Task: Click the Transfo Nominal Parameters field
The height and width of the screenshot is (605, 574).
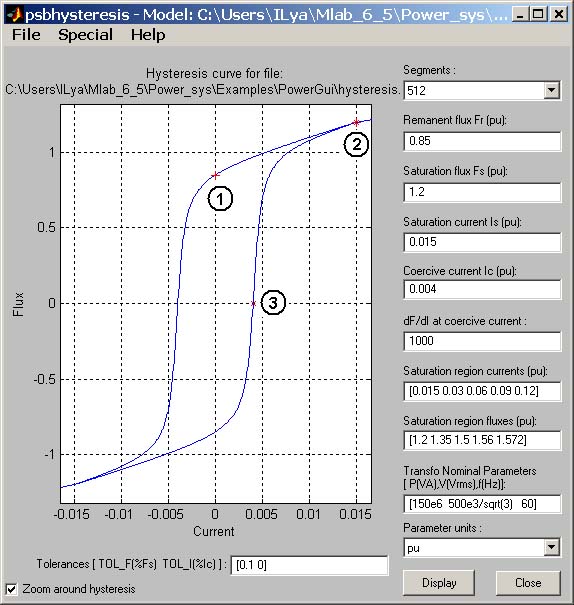Action: coord(482,504)
